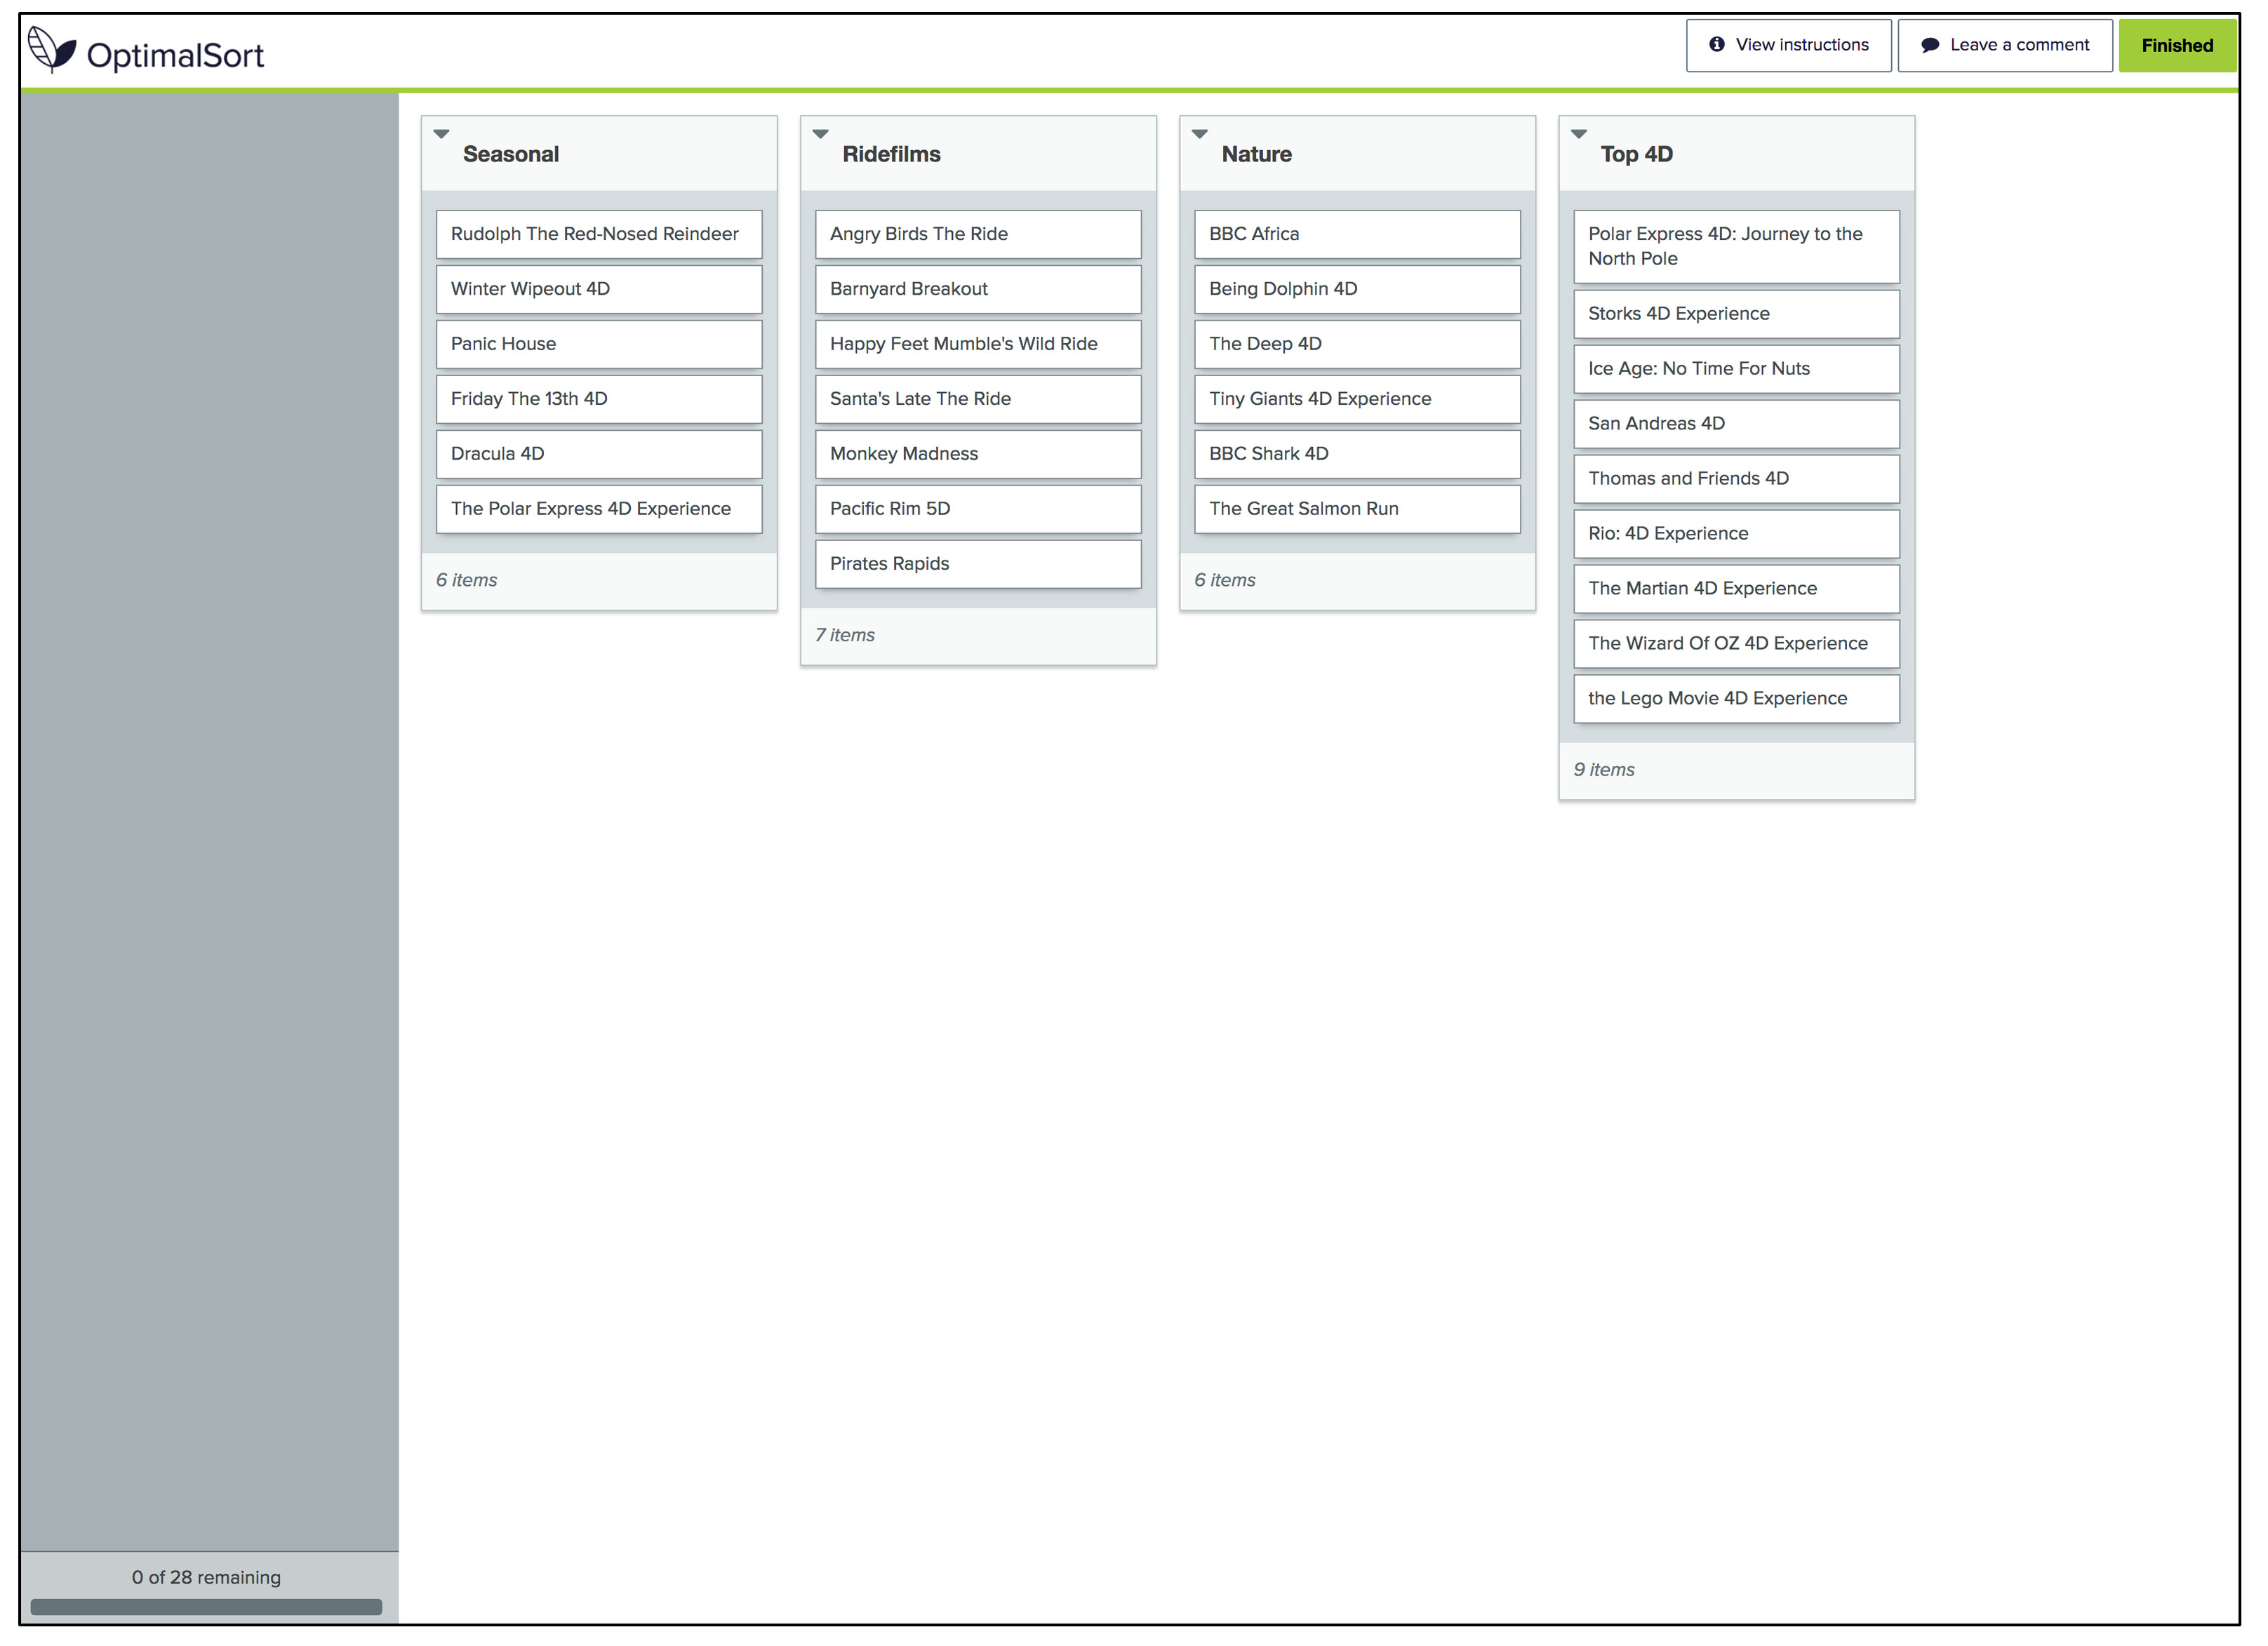Click the card sorting progress bar
The height and width of the screenshot is (1646, 2268).
click(x=206, y=1607)
